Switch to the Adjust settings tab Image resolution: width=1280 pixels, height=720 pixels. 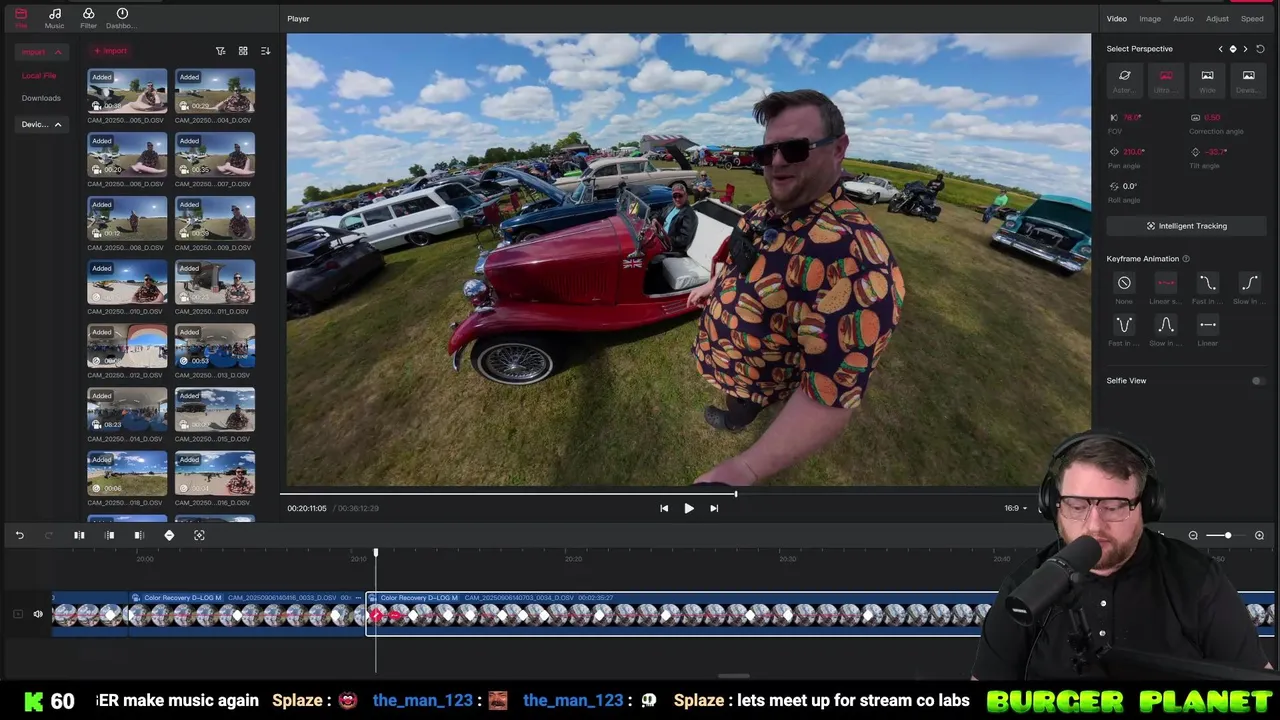pos(1217,19)
